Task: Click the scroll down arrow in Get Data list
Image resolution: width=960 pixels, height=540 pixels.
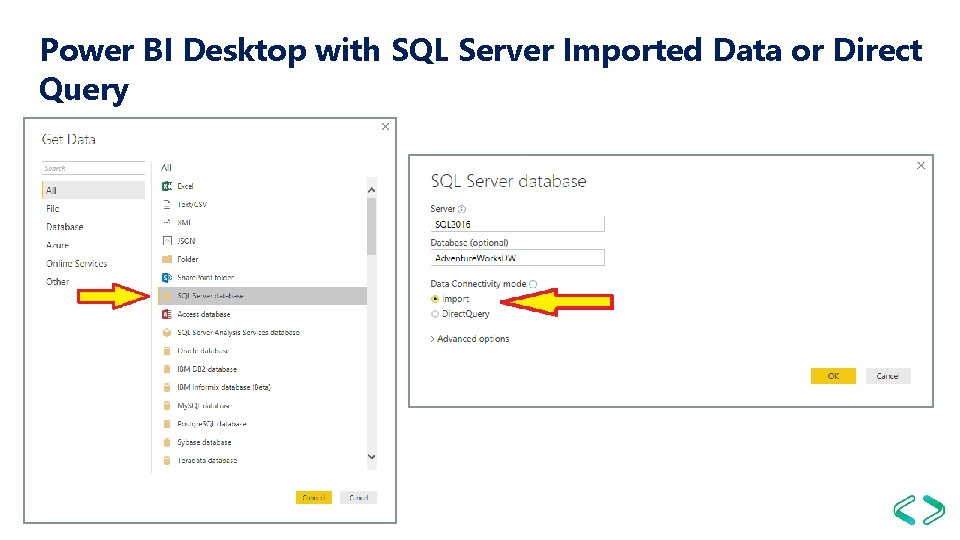Action: point(371,457)
